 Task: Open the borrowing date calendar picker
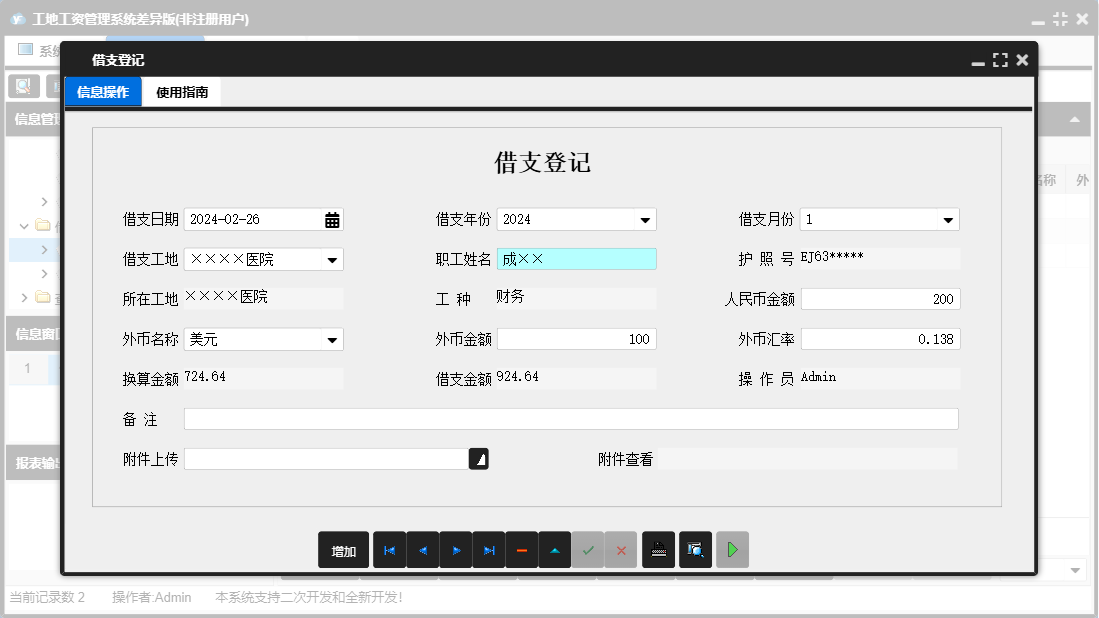[x=333, y=219]
